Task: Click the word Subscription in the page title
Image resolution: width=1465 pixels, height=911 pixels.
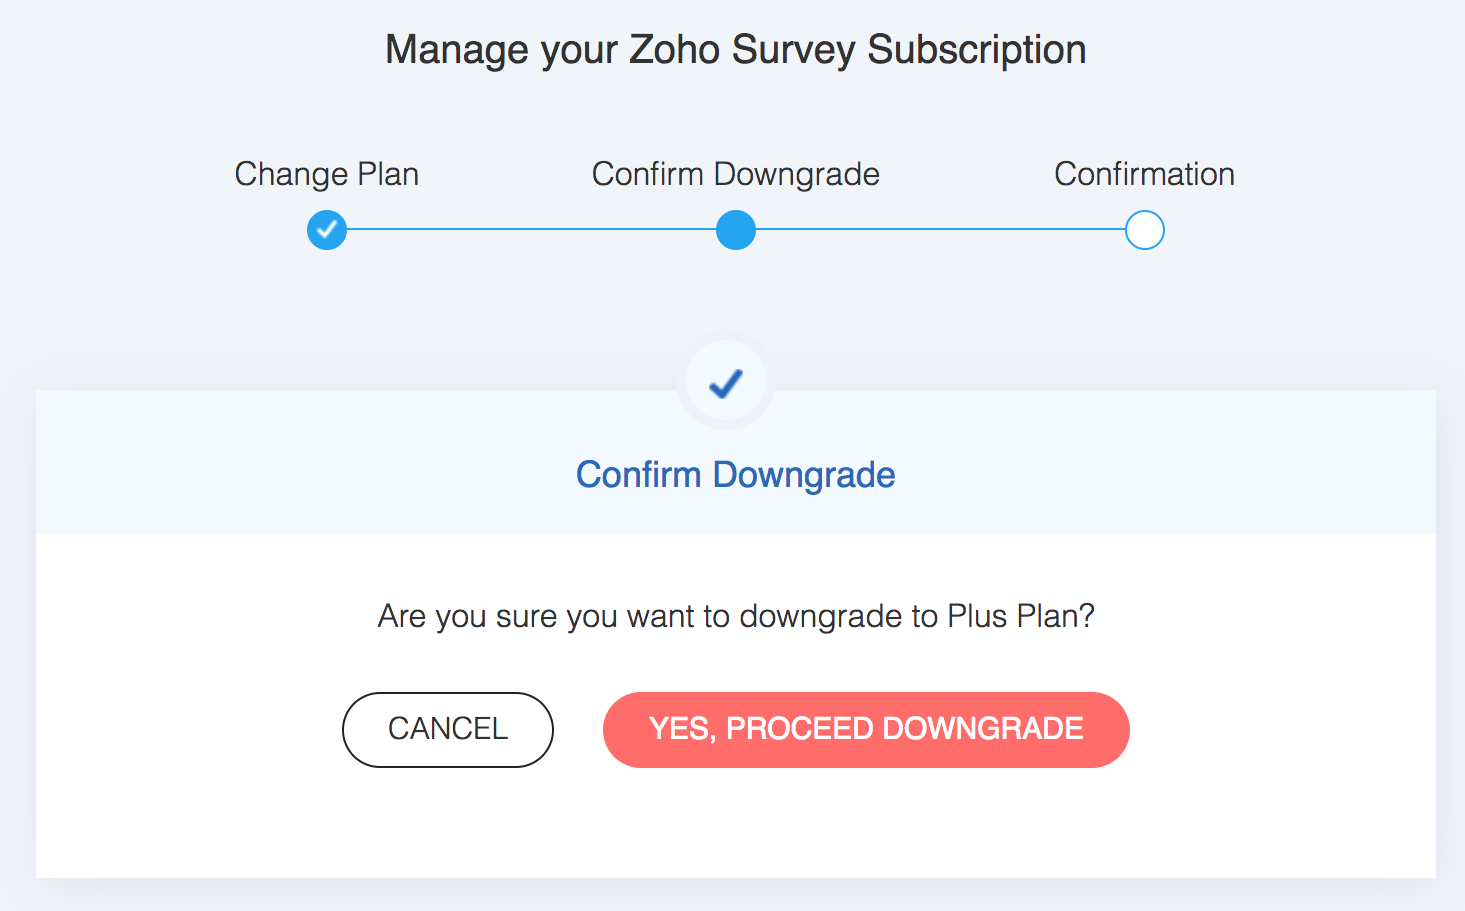Action: coord(976,50)
